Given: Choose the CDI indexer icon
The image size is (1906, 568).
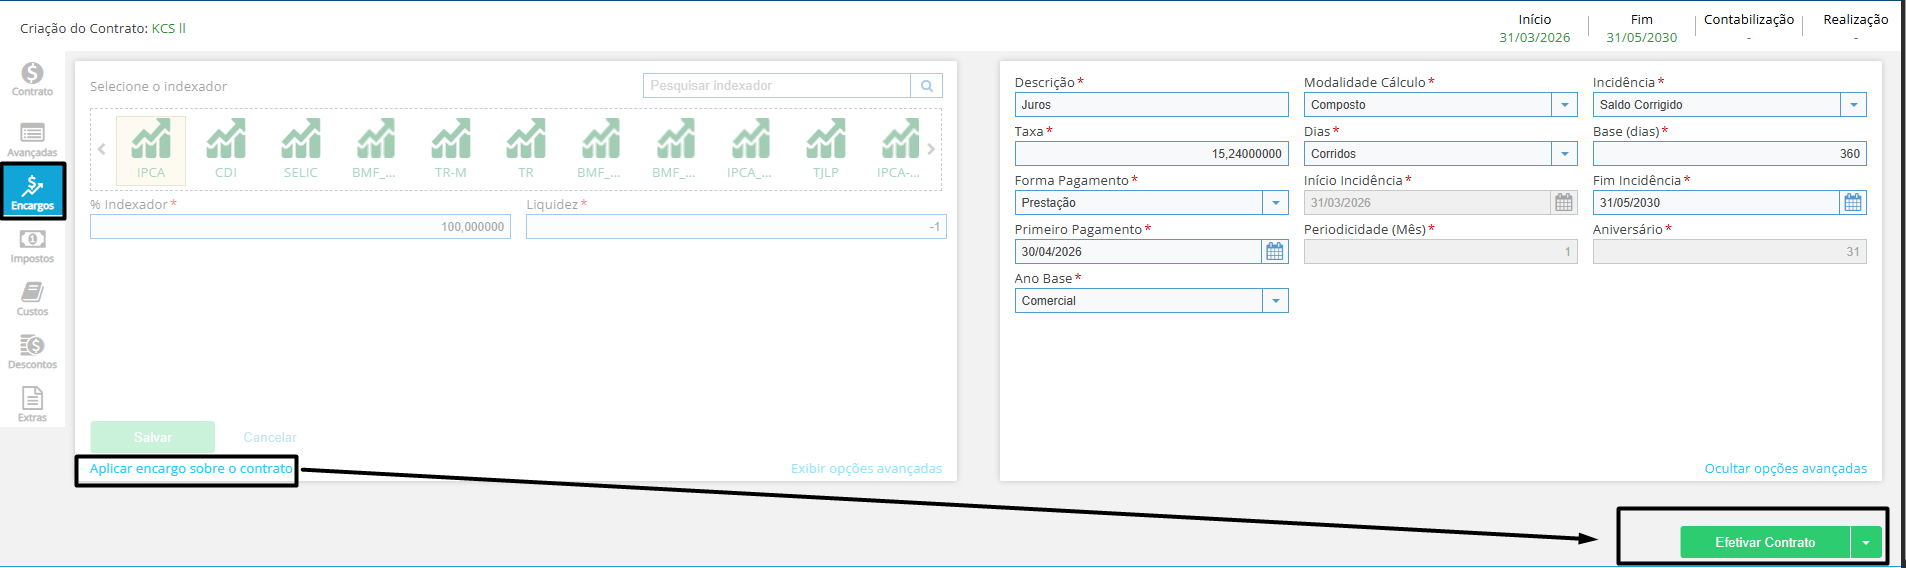Looking at the screenshot, I should click(226, 149).
